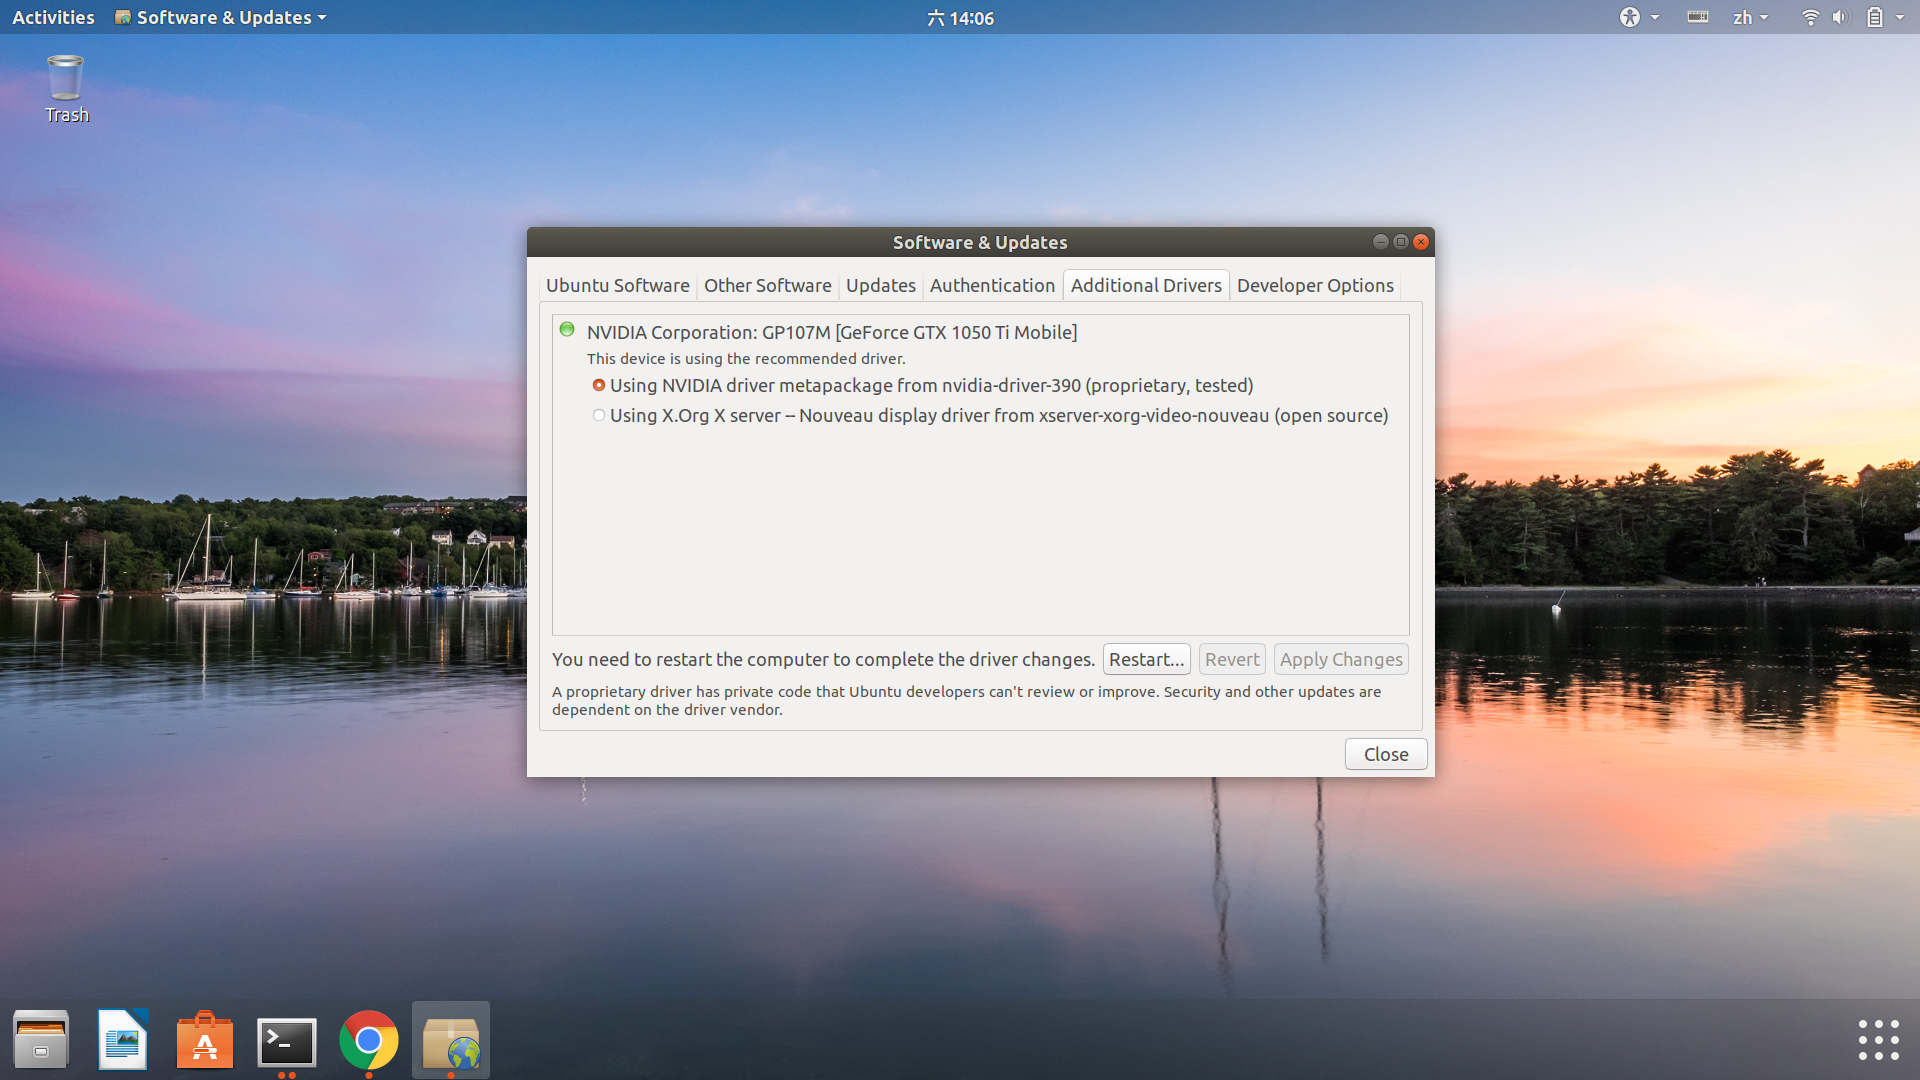The image size is (1920, 1080).
Task: Show applications grid button
Action: pos(1878,1040)
